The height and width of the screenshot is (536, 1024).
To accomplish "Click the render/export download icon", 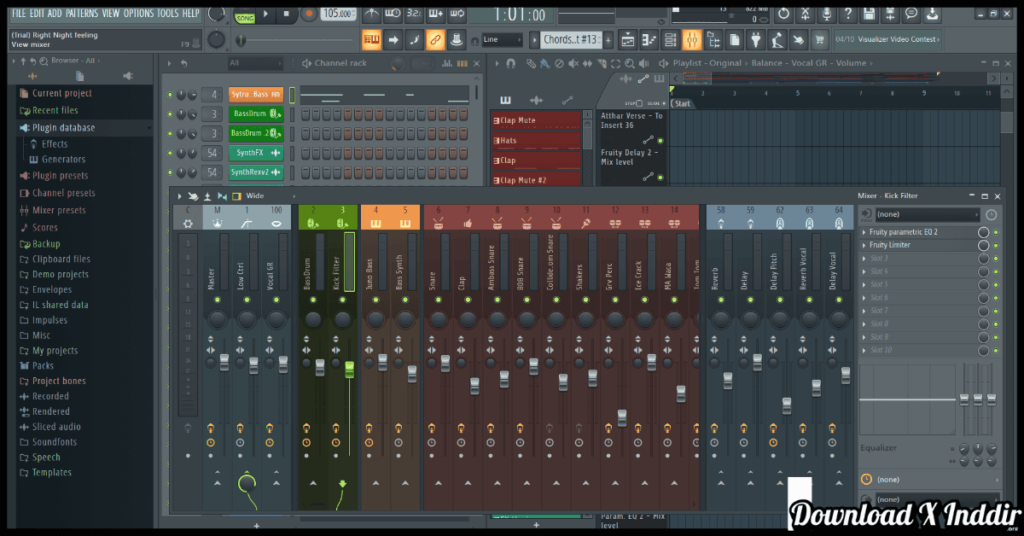I will (932, 14).
